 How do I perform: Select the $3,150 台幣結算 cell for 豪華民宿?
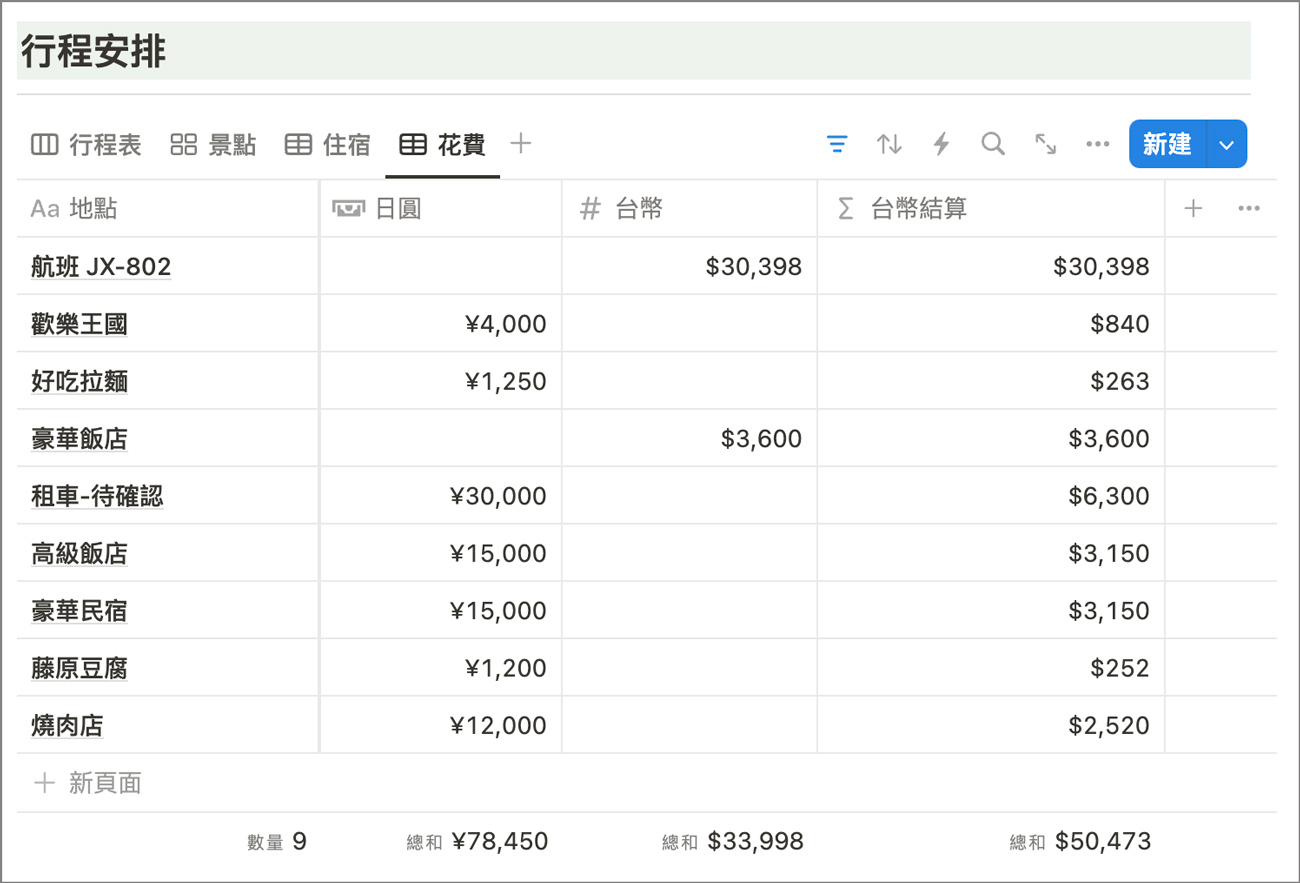[991, 610]
